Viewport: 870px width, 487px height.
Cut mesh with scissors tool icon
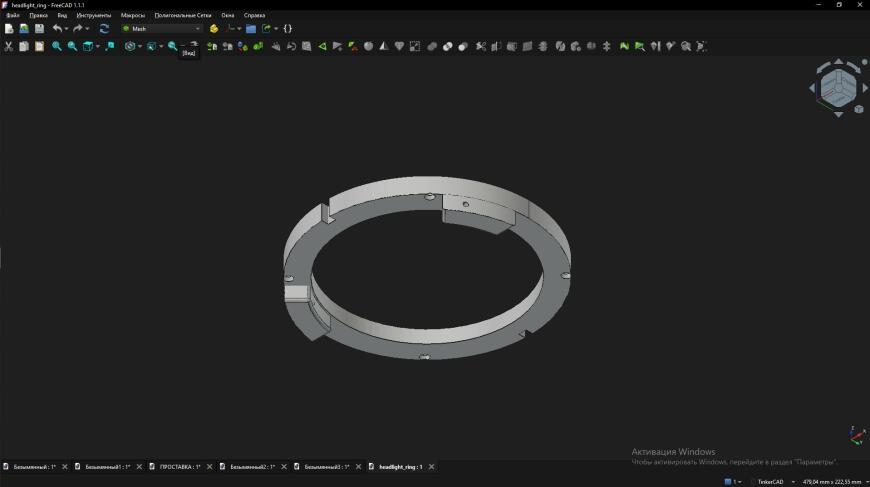tap(481, 46)
